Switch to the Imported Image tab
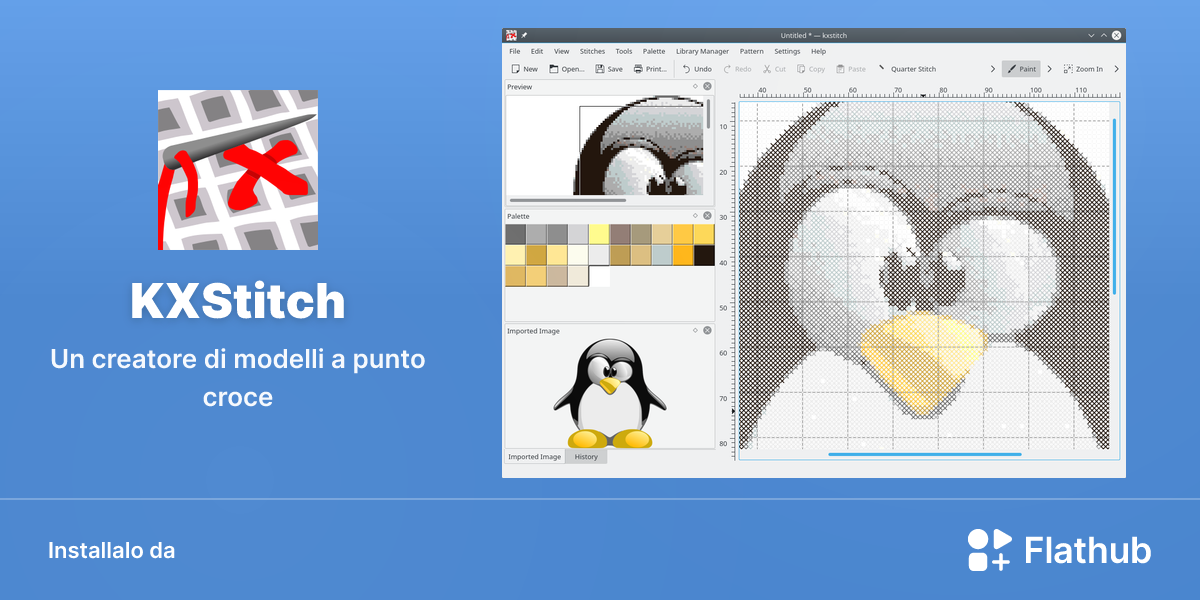This screenshot has width=1200, height=600. click(x=535, y=456)
